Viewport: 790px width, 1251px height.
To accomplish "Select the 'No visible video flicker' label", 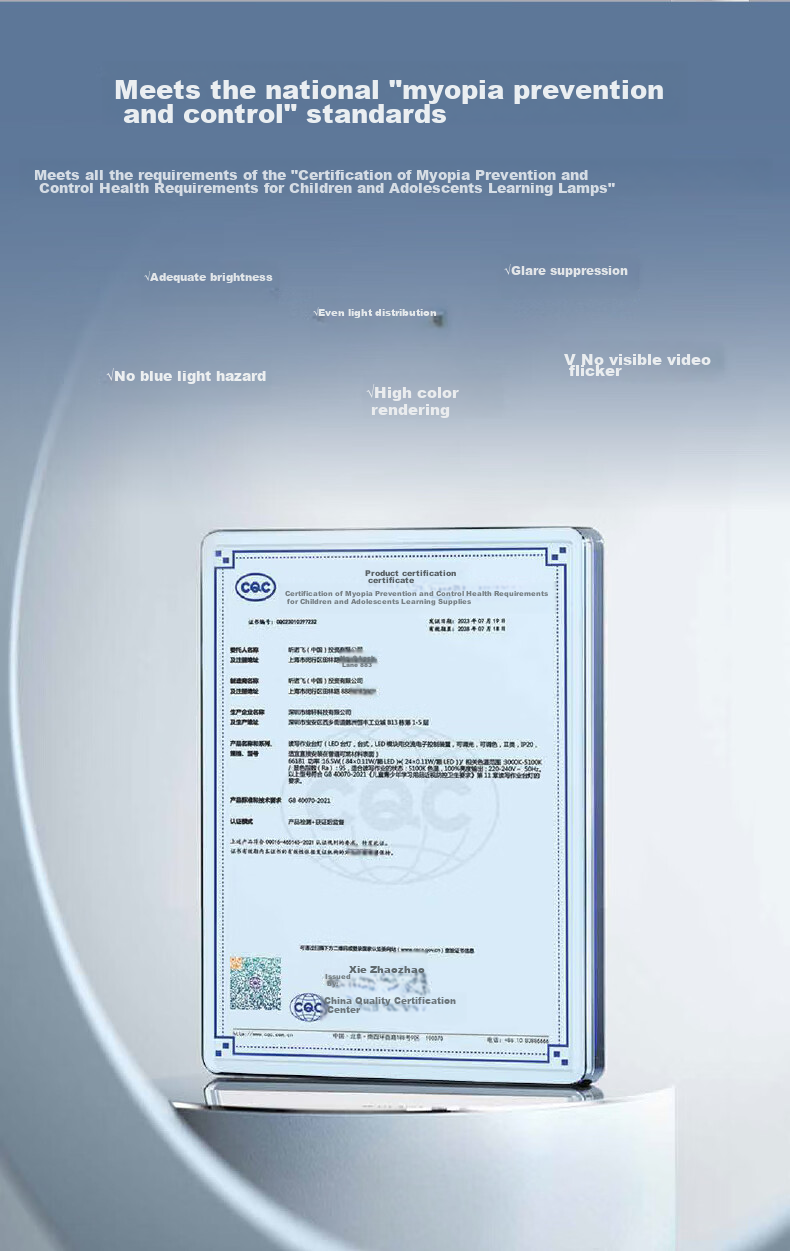I will (637, 365).
